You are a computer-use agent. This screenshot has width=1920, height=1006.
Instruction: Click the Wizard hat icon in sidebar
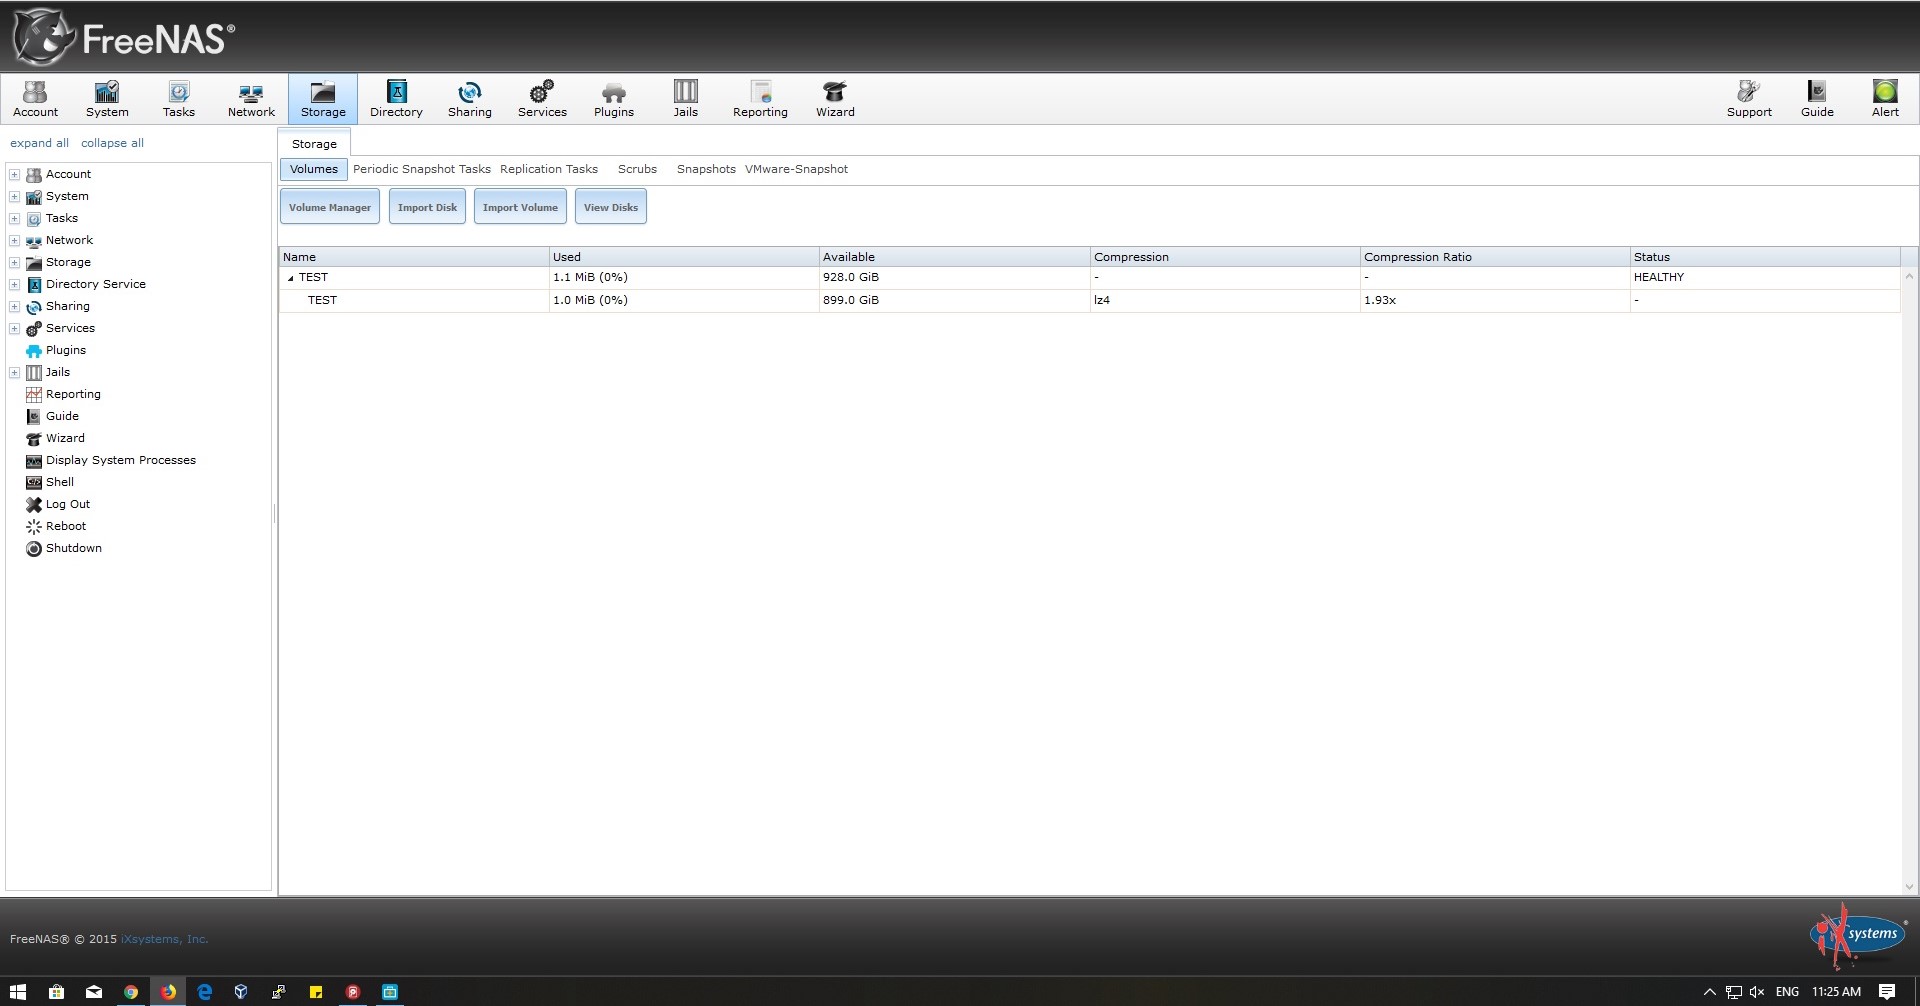[34, 438]
